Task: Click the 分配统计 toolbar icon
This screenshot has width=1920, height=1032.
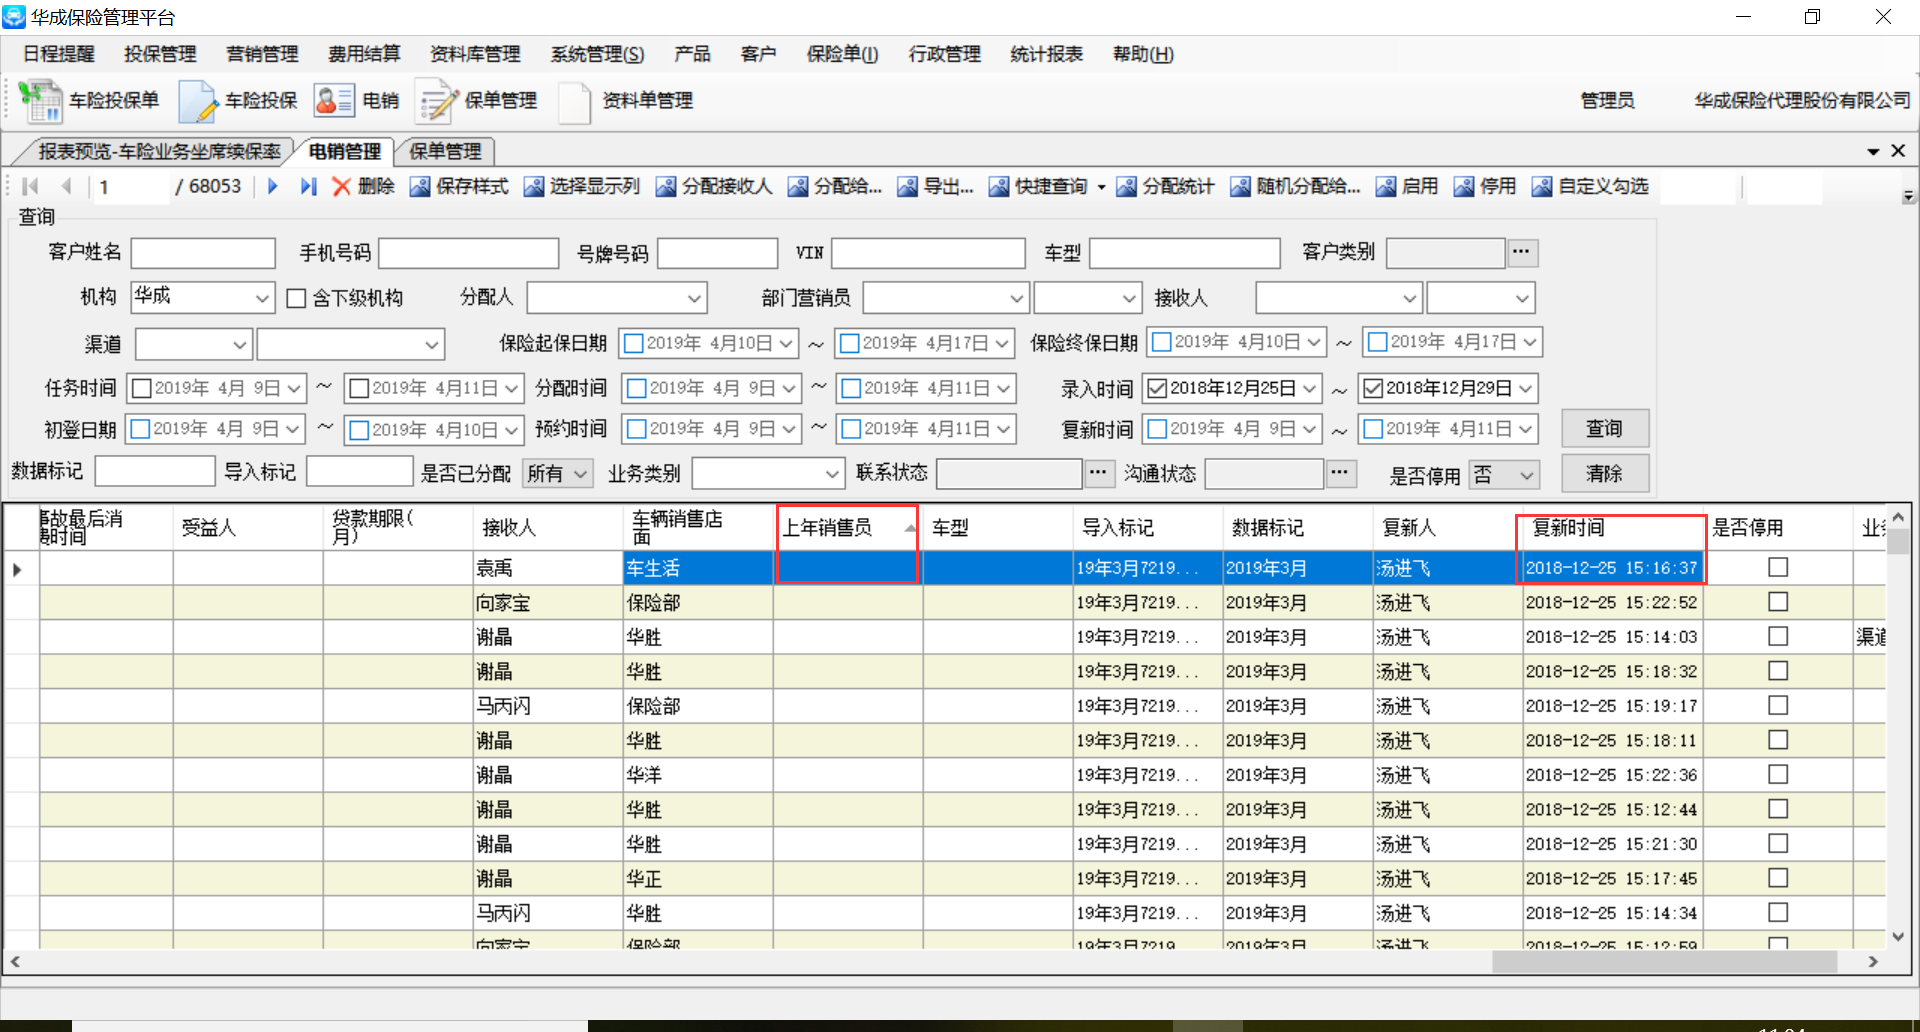Action: [1126, 187]
